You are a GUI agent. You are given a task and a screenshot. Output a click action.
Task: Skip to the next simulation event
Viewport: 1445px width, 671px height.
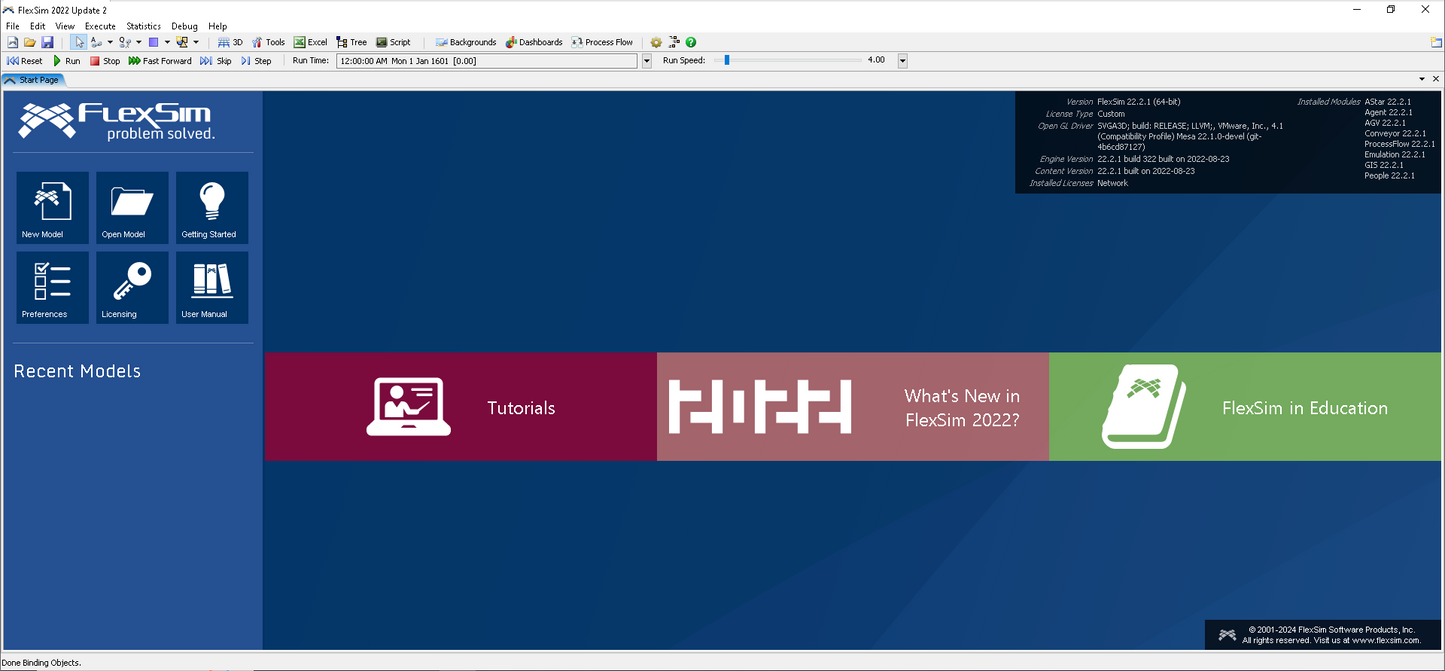tap(216, 61)
